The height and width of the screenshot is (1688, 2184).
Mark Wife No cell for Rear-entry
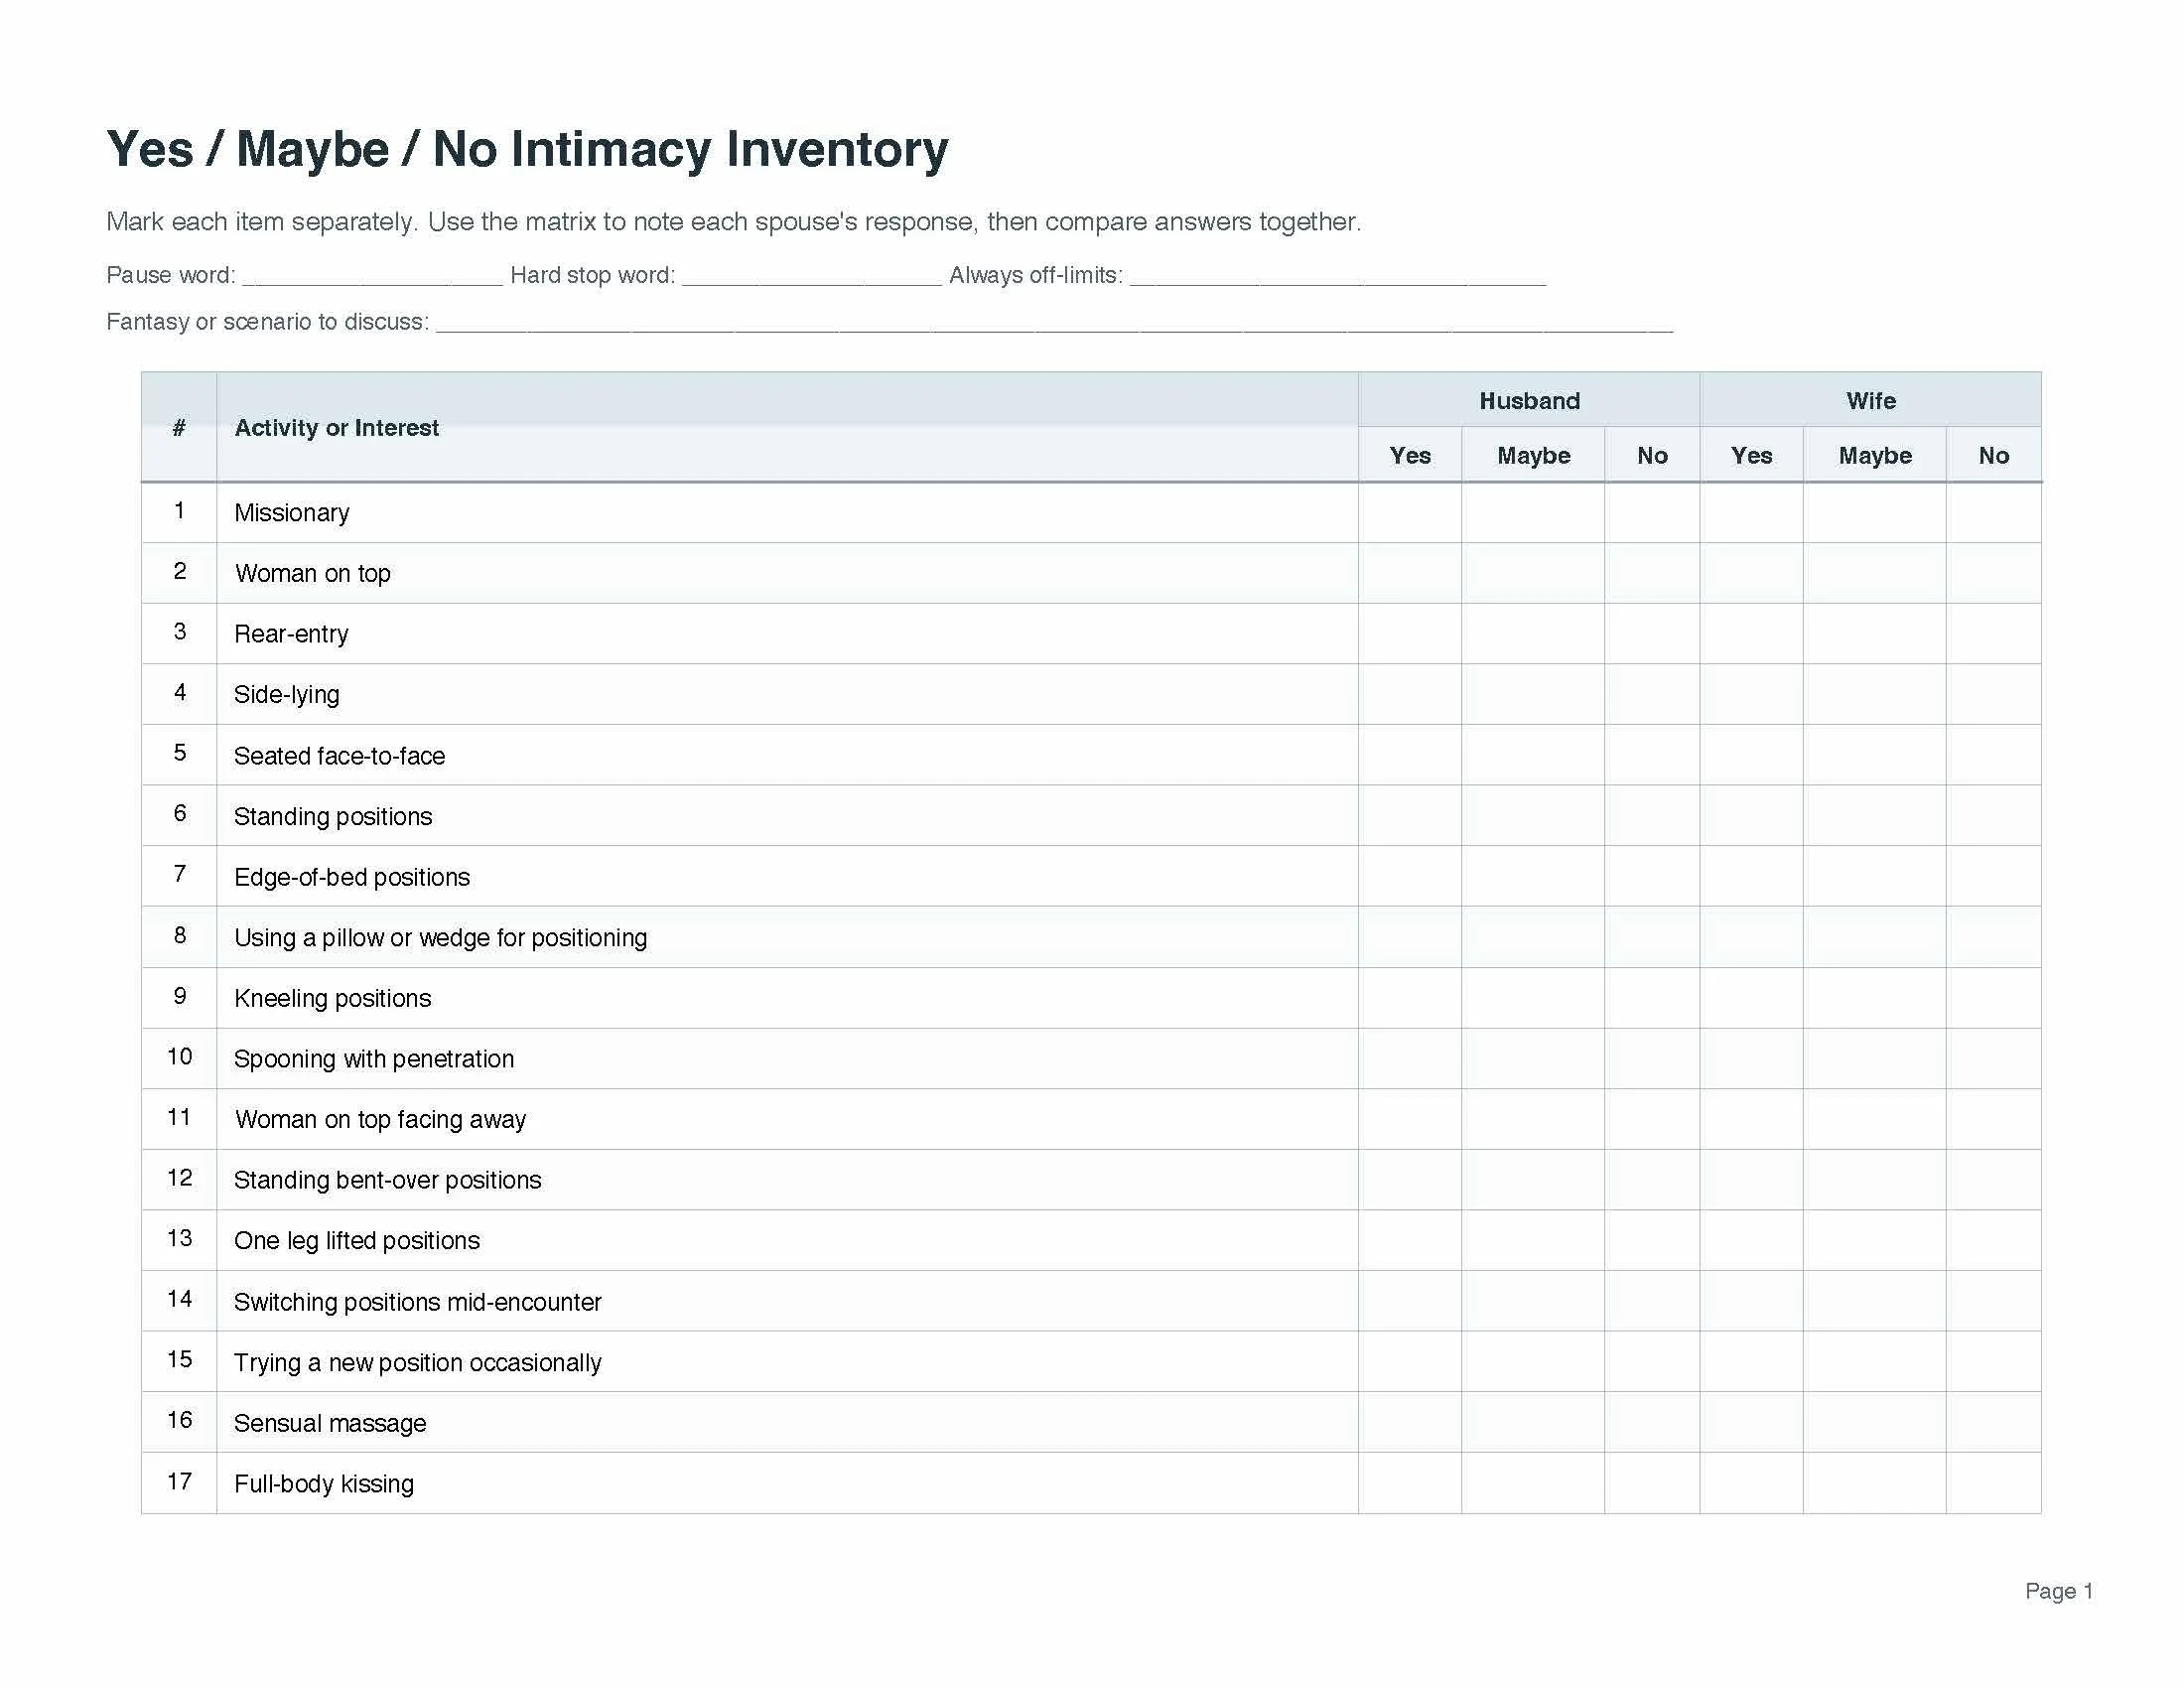1992,634
